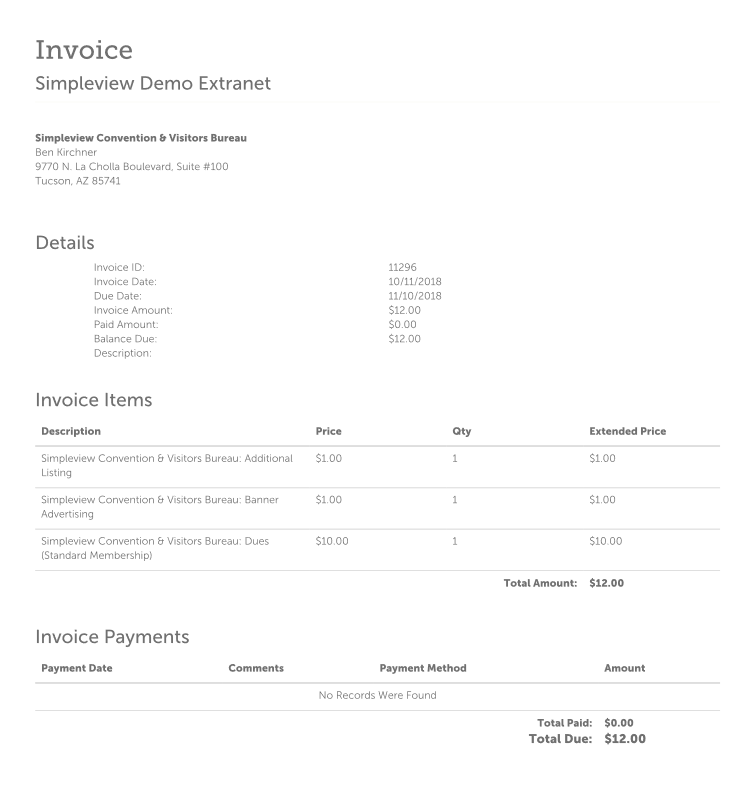Click the Dues price $10.00

coord(332,541)
